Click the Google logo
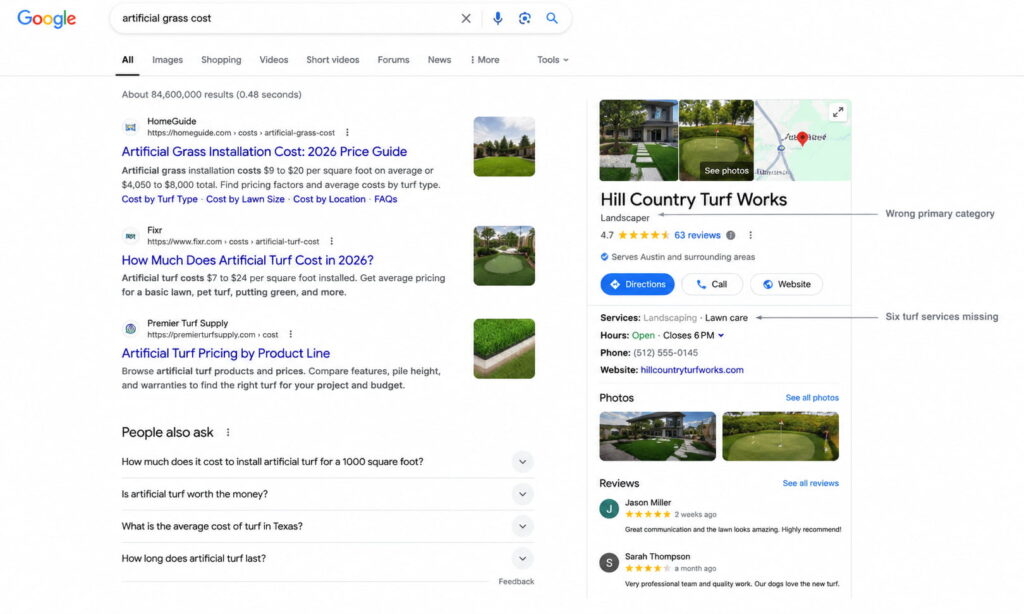 tap(46, 18)
